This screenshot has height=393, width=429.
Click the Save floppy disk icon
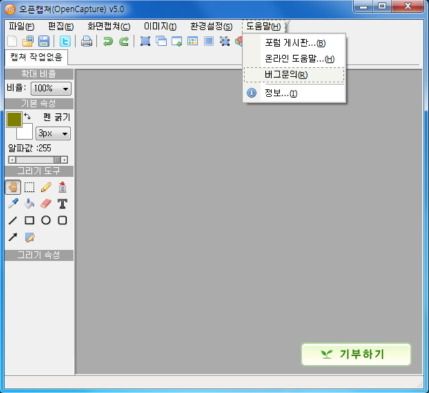(44, 41)
